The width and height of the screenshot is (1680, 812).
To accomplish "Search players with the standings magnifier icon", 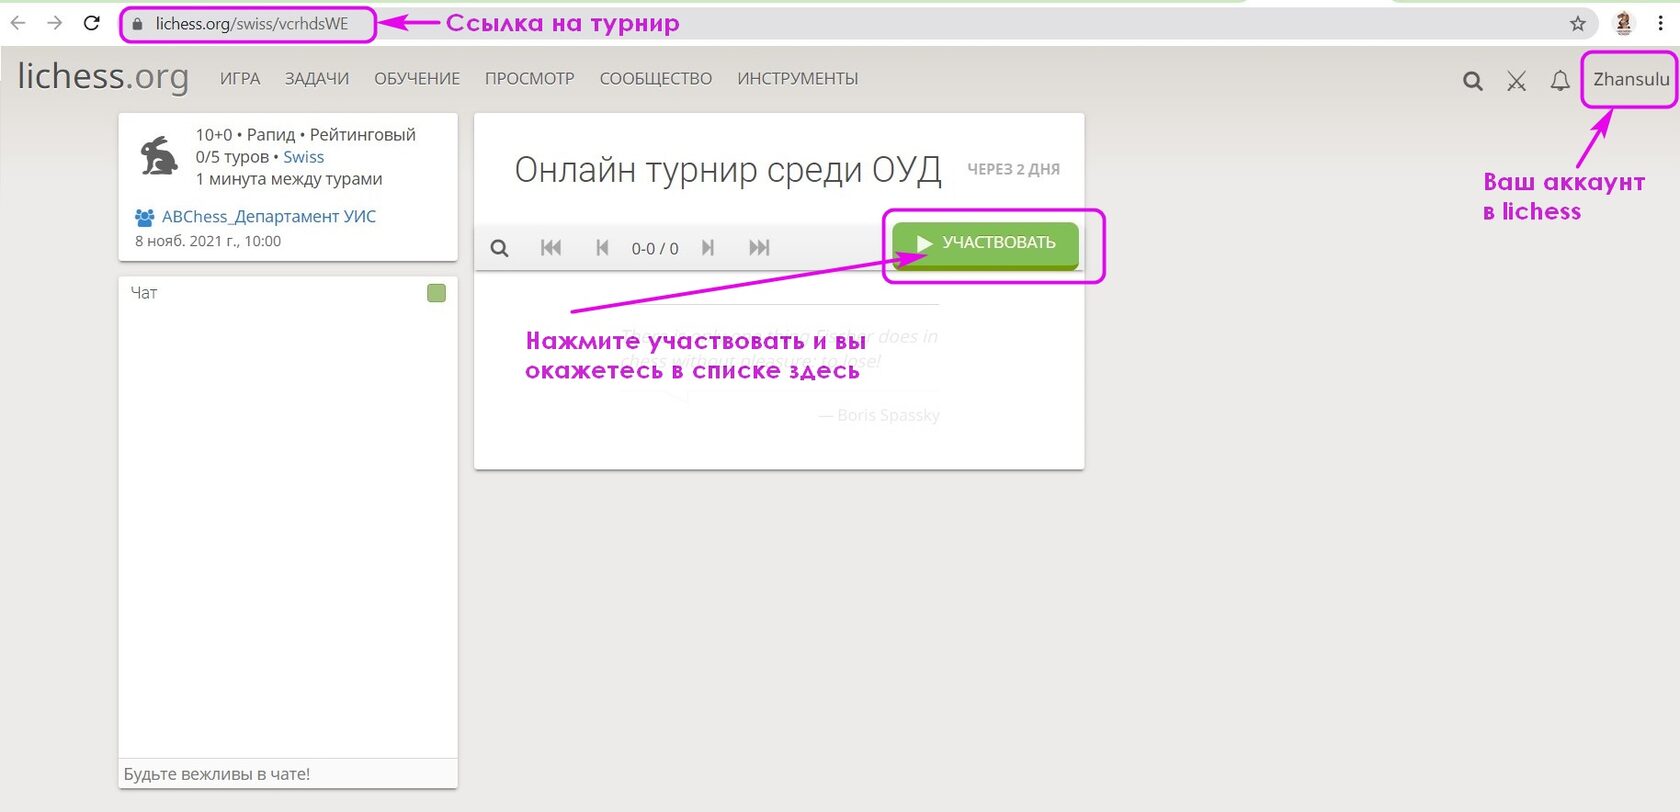I will pos(500,248).
